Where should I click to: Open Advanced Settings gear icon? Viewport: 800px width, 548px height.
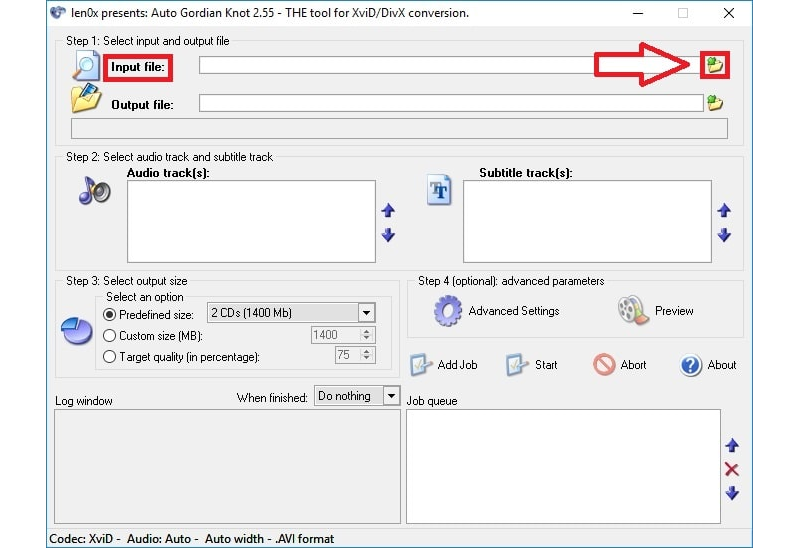[448, 310]
